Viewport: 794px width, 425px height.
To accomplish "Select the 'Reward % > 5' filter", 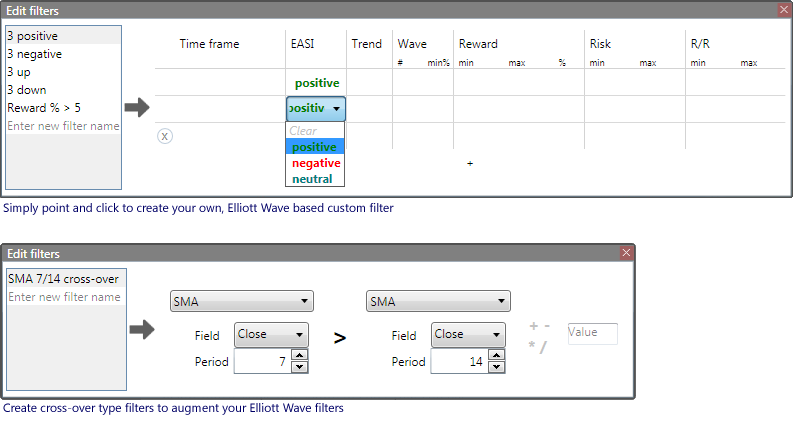I will click(x=44, y=108).
